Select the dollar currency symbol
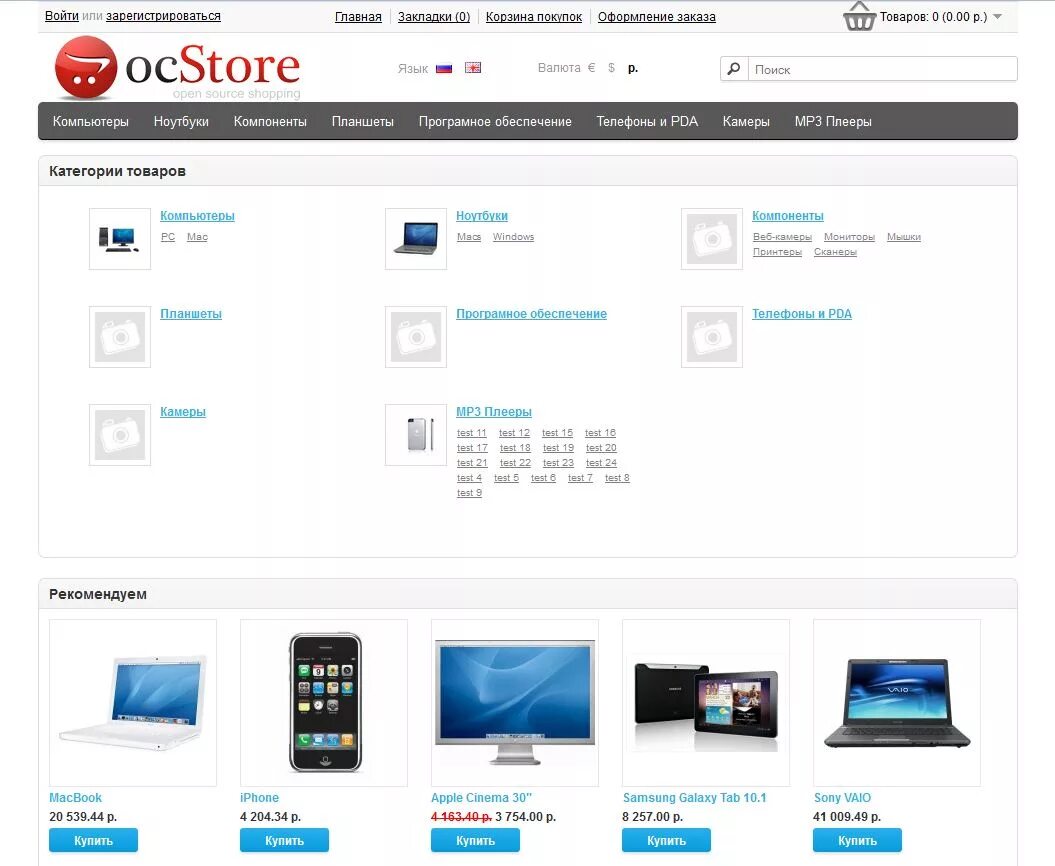The width and height of the screenshot is (1055, 866). tap(611, 67)
